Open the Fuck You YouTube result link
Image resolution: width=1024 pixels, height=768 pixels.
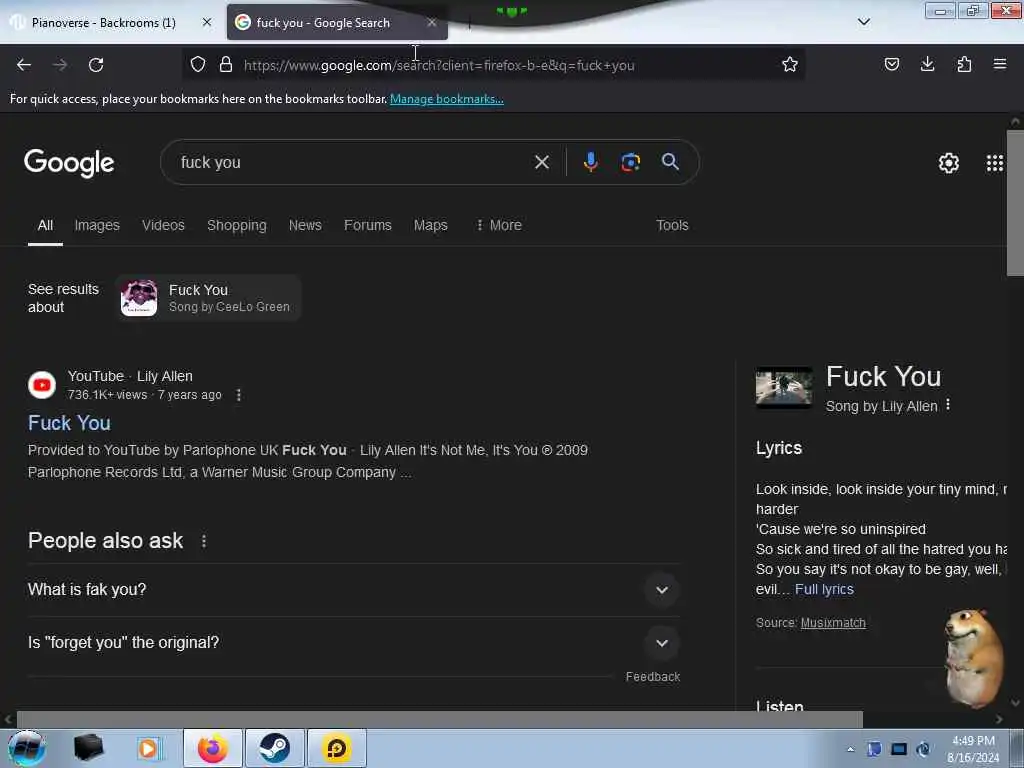pos(69,423)
